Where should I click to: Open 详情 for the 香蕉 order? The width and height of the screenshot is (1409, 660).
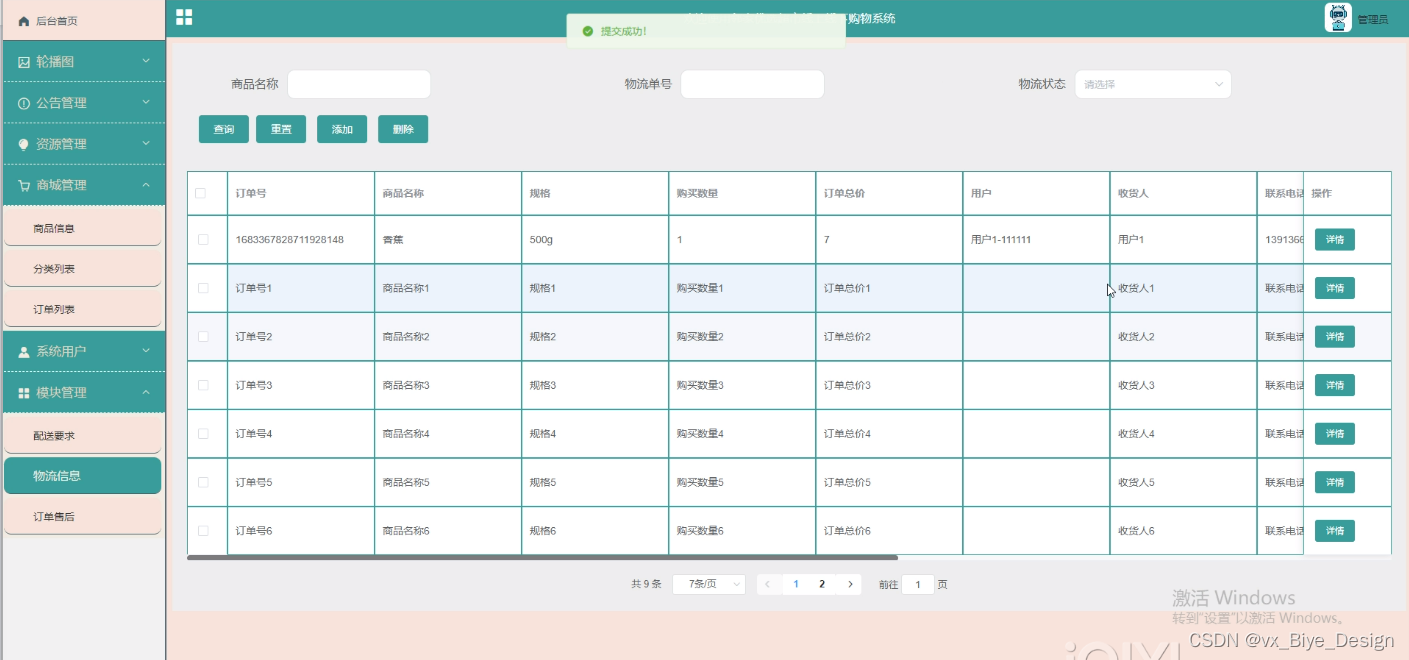1335,240
